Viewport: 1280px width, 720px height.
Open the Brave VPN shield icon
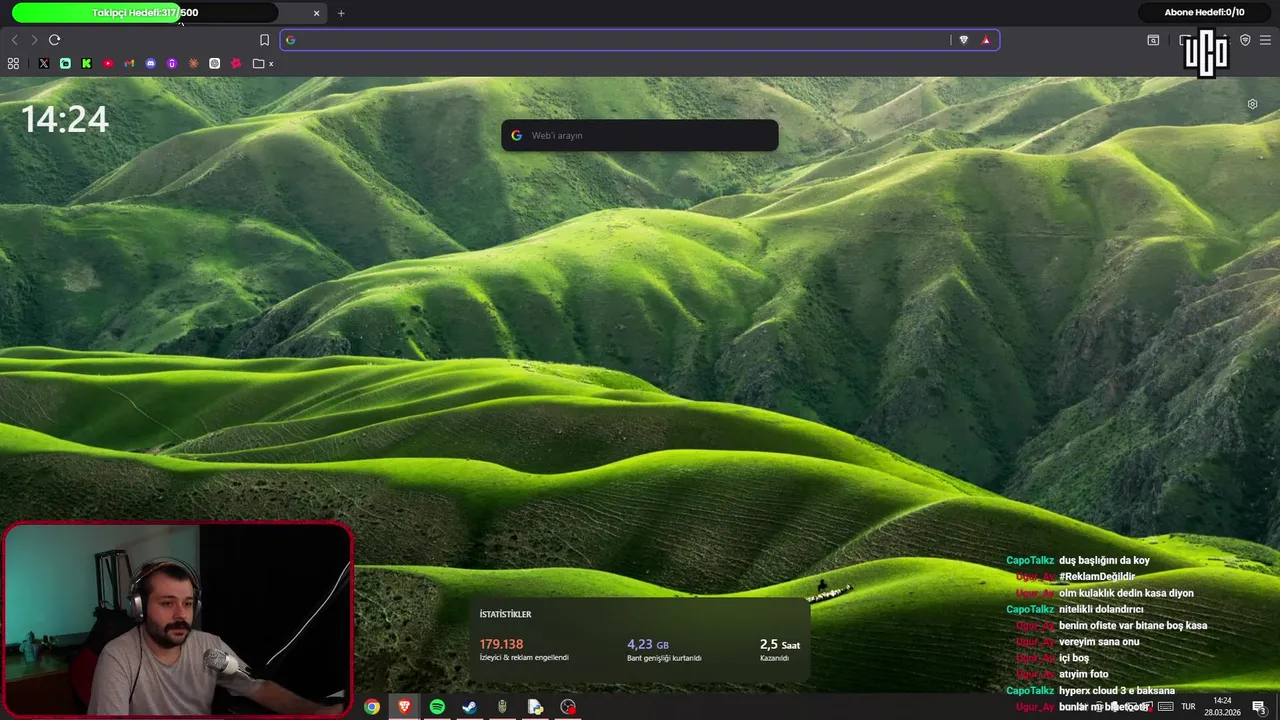point(1245,40)
